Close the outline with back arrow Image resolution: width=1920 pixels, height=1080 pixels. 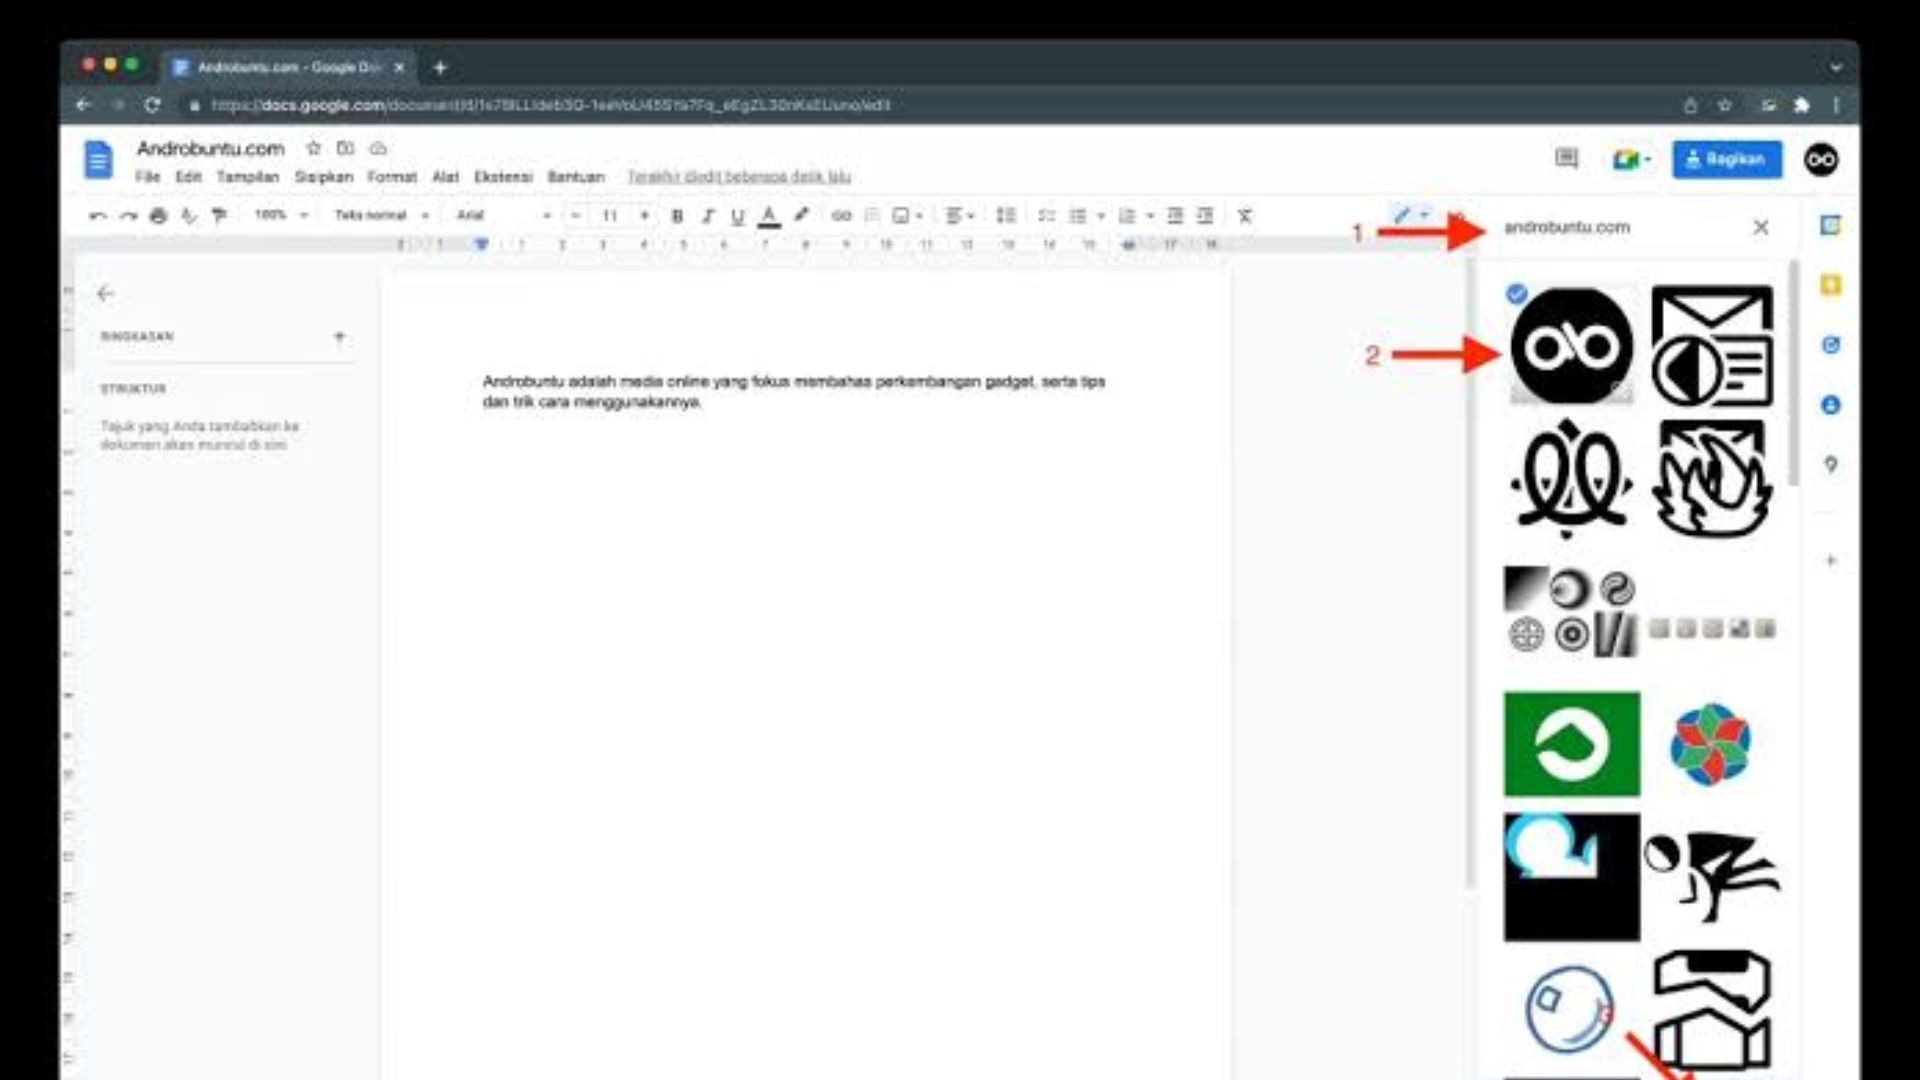coord(105,293)
